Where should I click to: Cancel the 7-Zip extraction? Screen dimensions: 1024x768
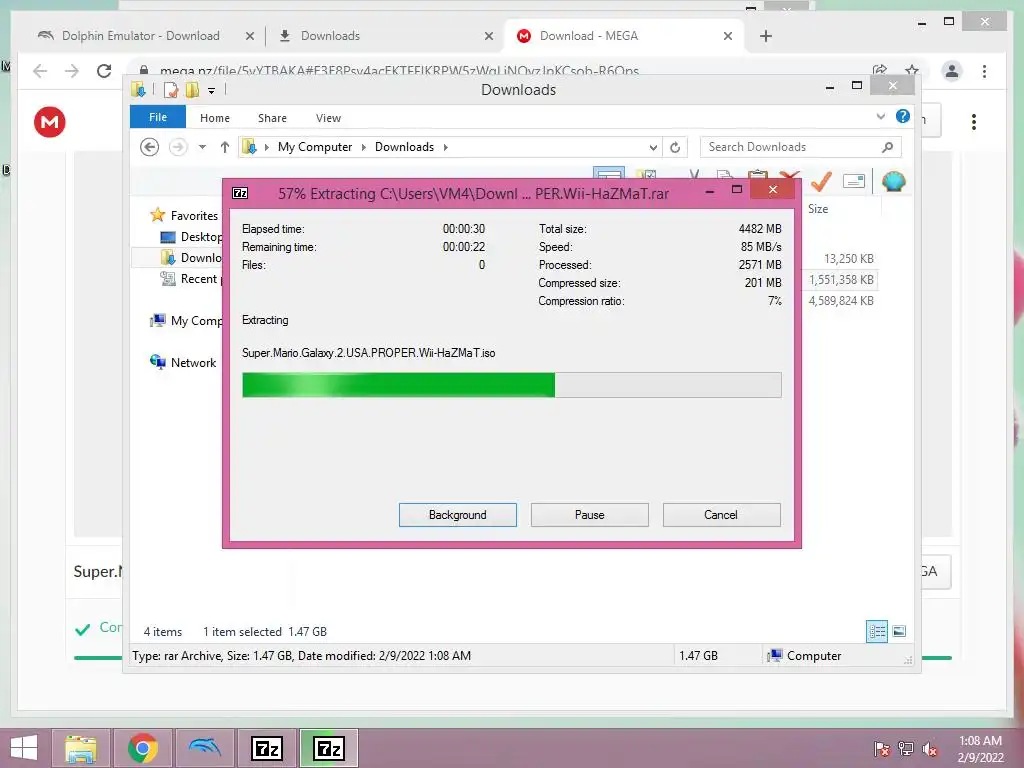721,515
